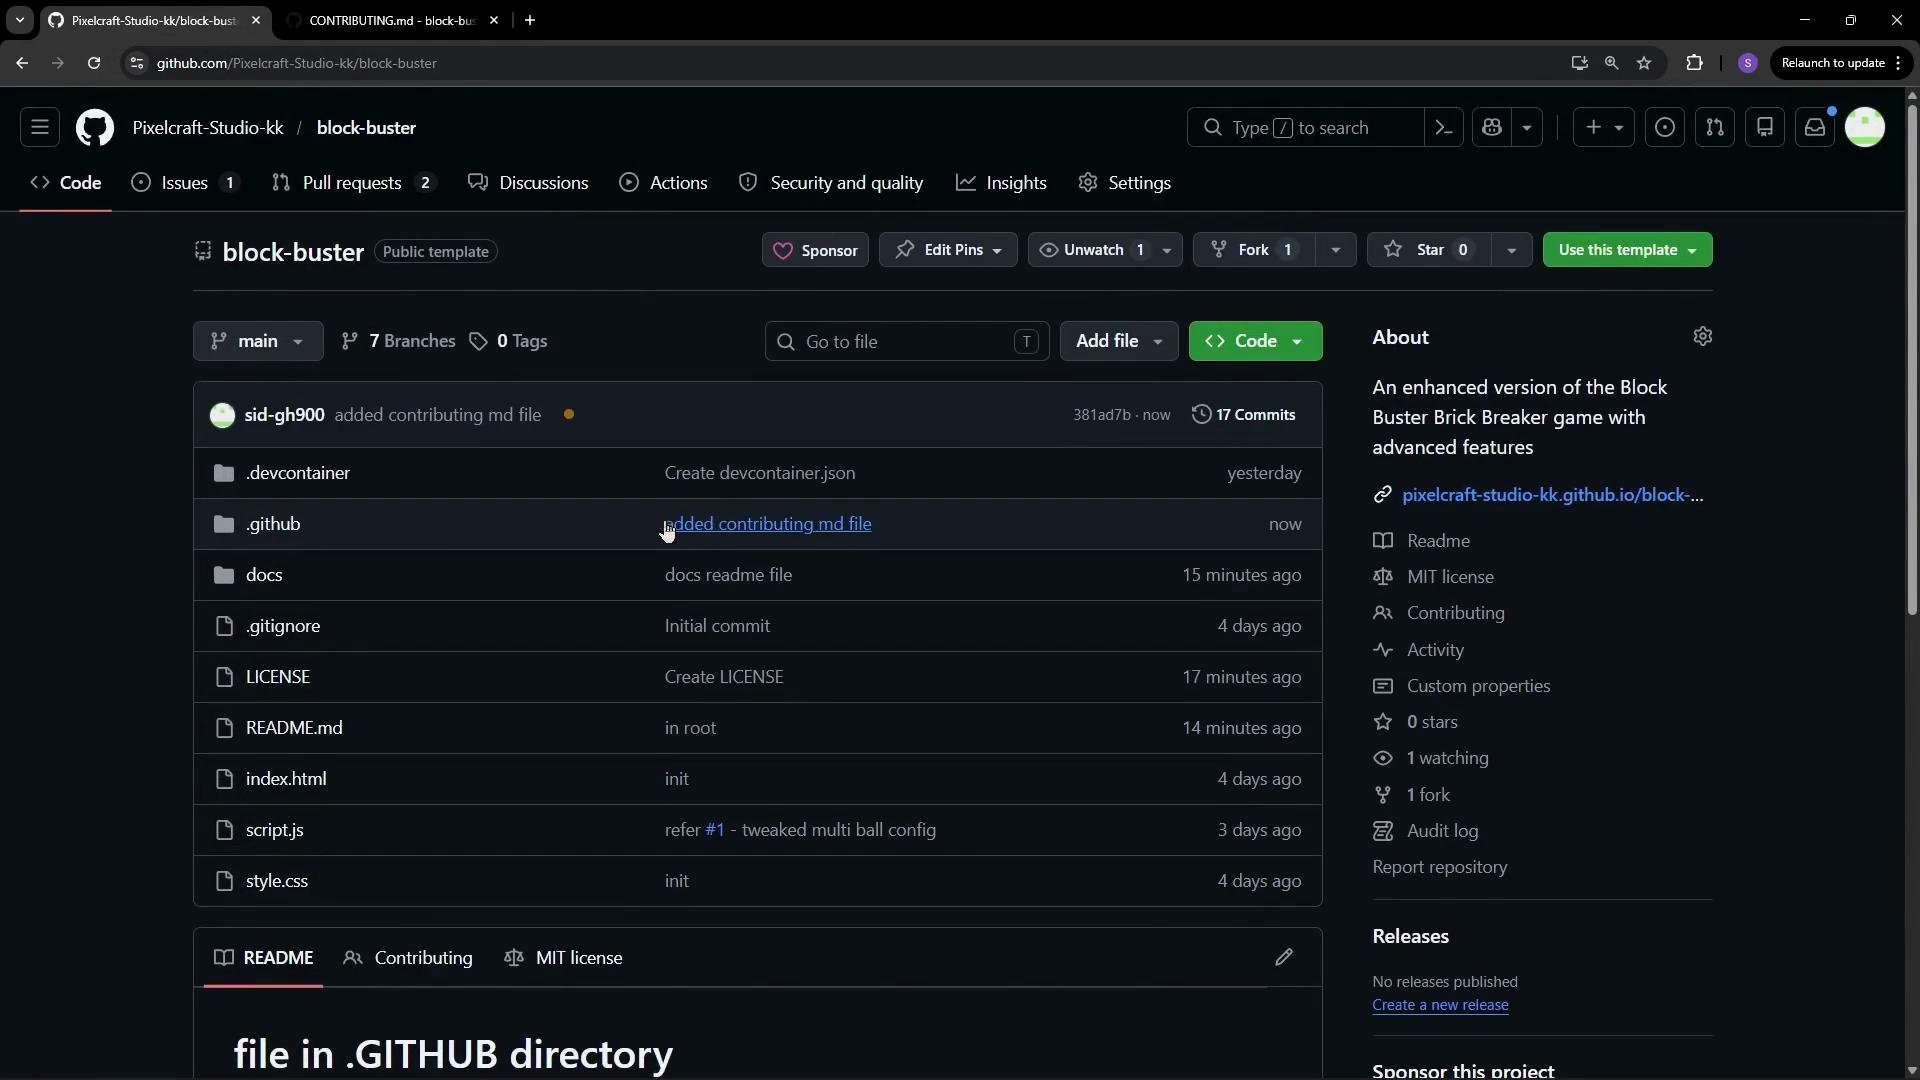Click the commit status orange dot

click(x=569, y=415)
